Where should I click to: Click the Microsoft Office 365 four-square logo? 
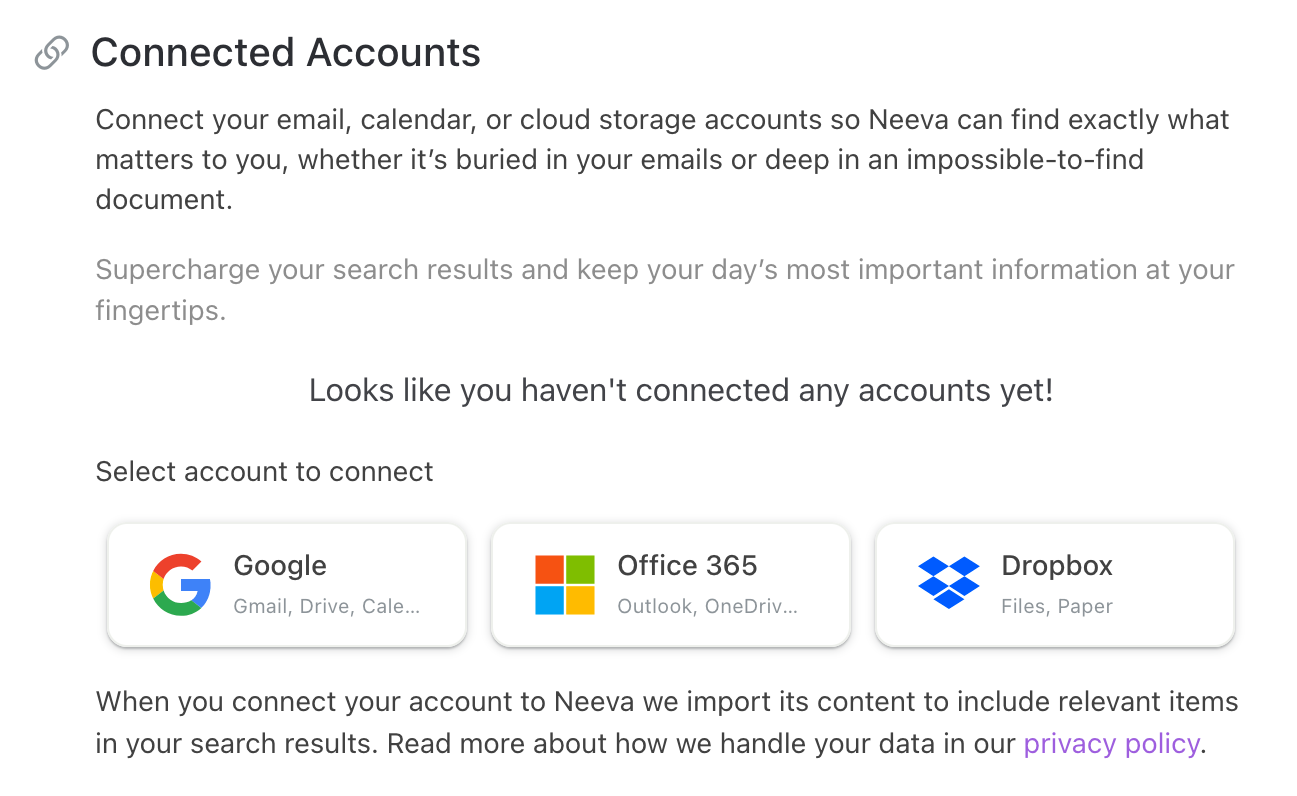click(x=565, y=585)
